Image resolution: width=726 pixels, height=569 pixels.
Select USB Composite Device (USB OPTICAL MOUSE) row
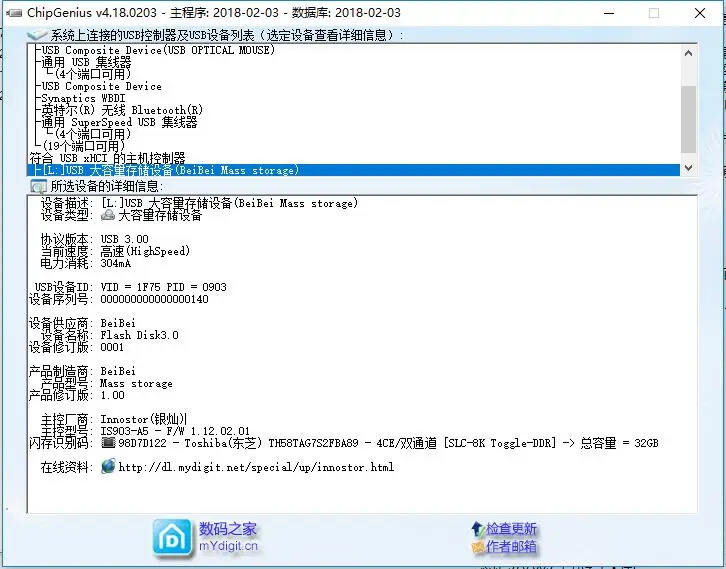(158, 50)
